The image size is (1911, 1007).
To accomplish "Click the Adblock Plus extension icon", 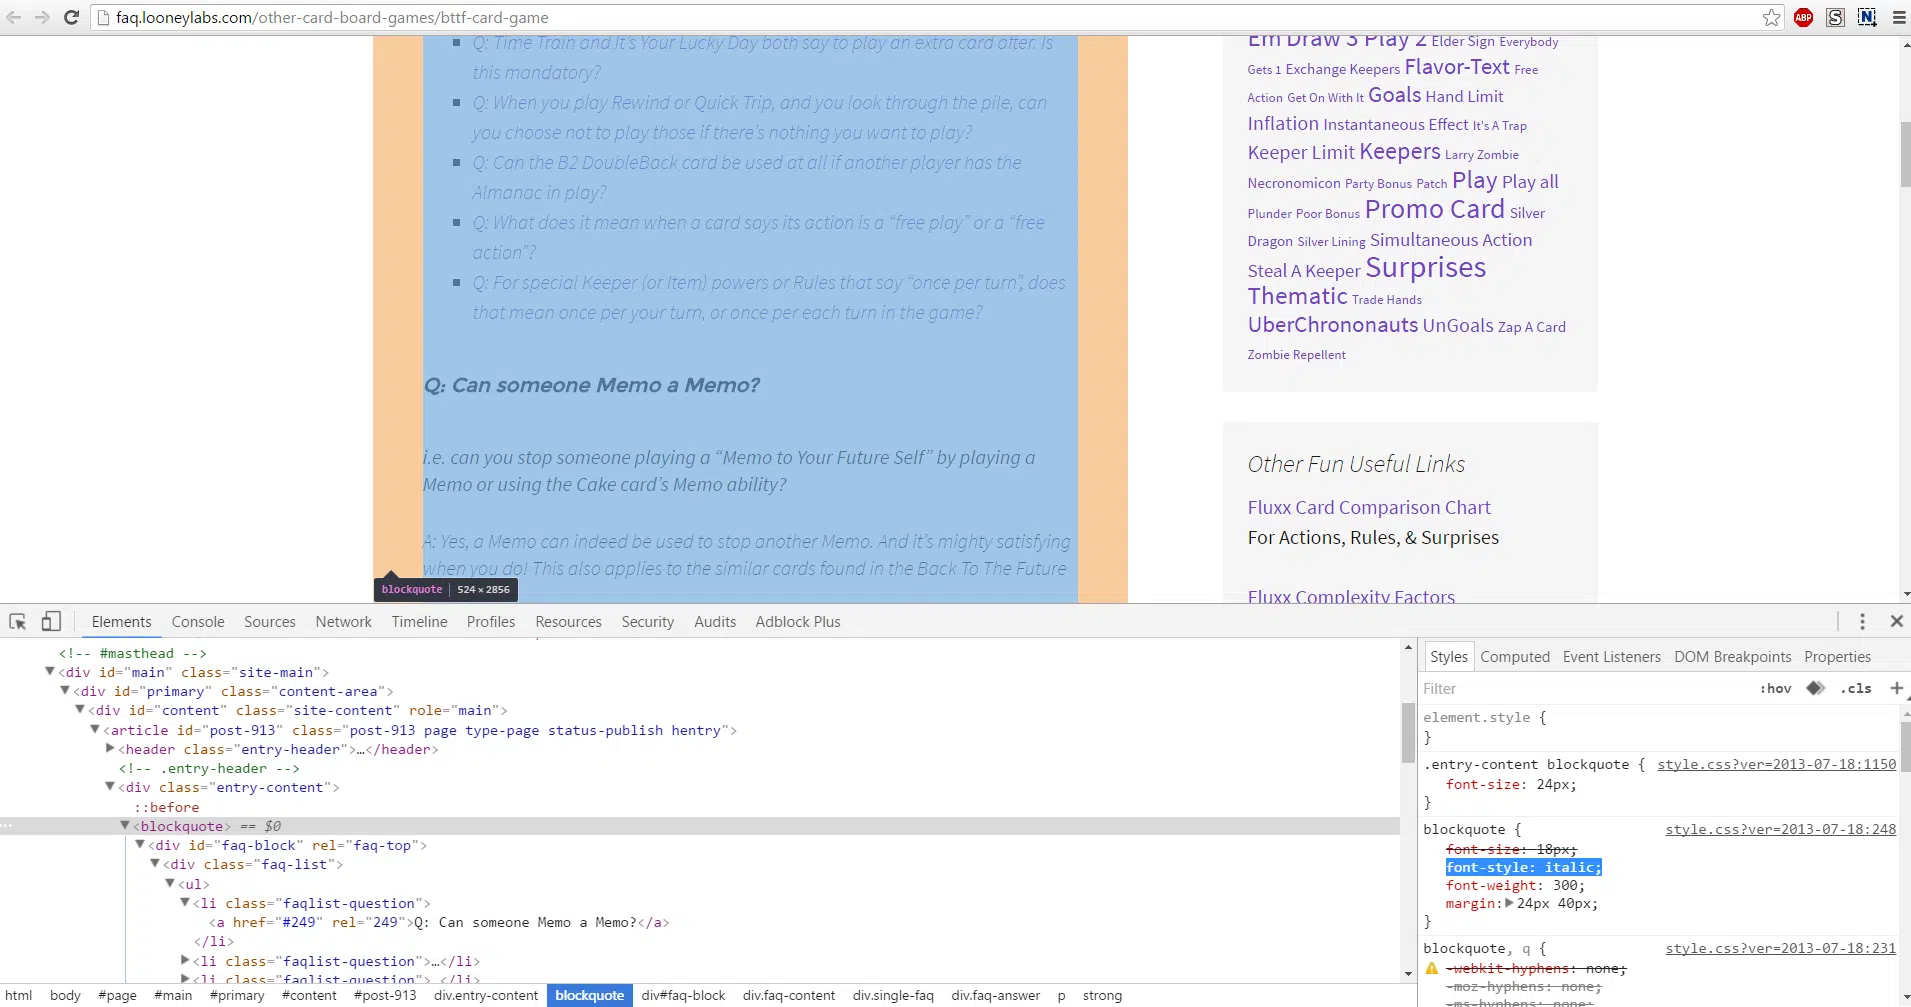I will (x=1803, y=17).
